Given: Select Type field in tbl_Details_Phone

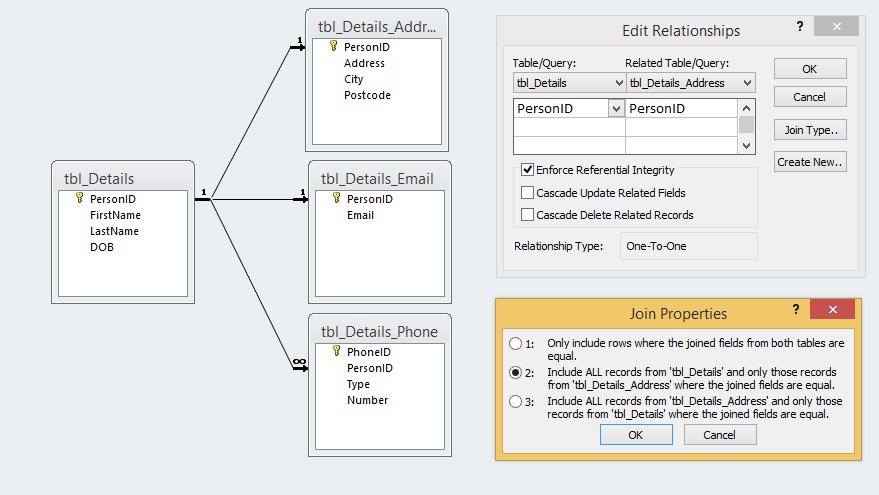Looking at the screenshot, I should tap(358, 385).
